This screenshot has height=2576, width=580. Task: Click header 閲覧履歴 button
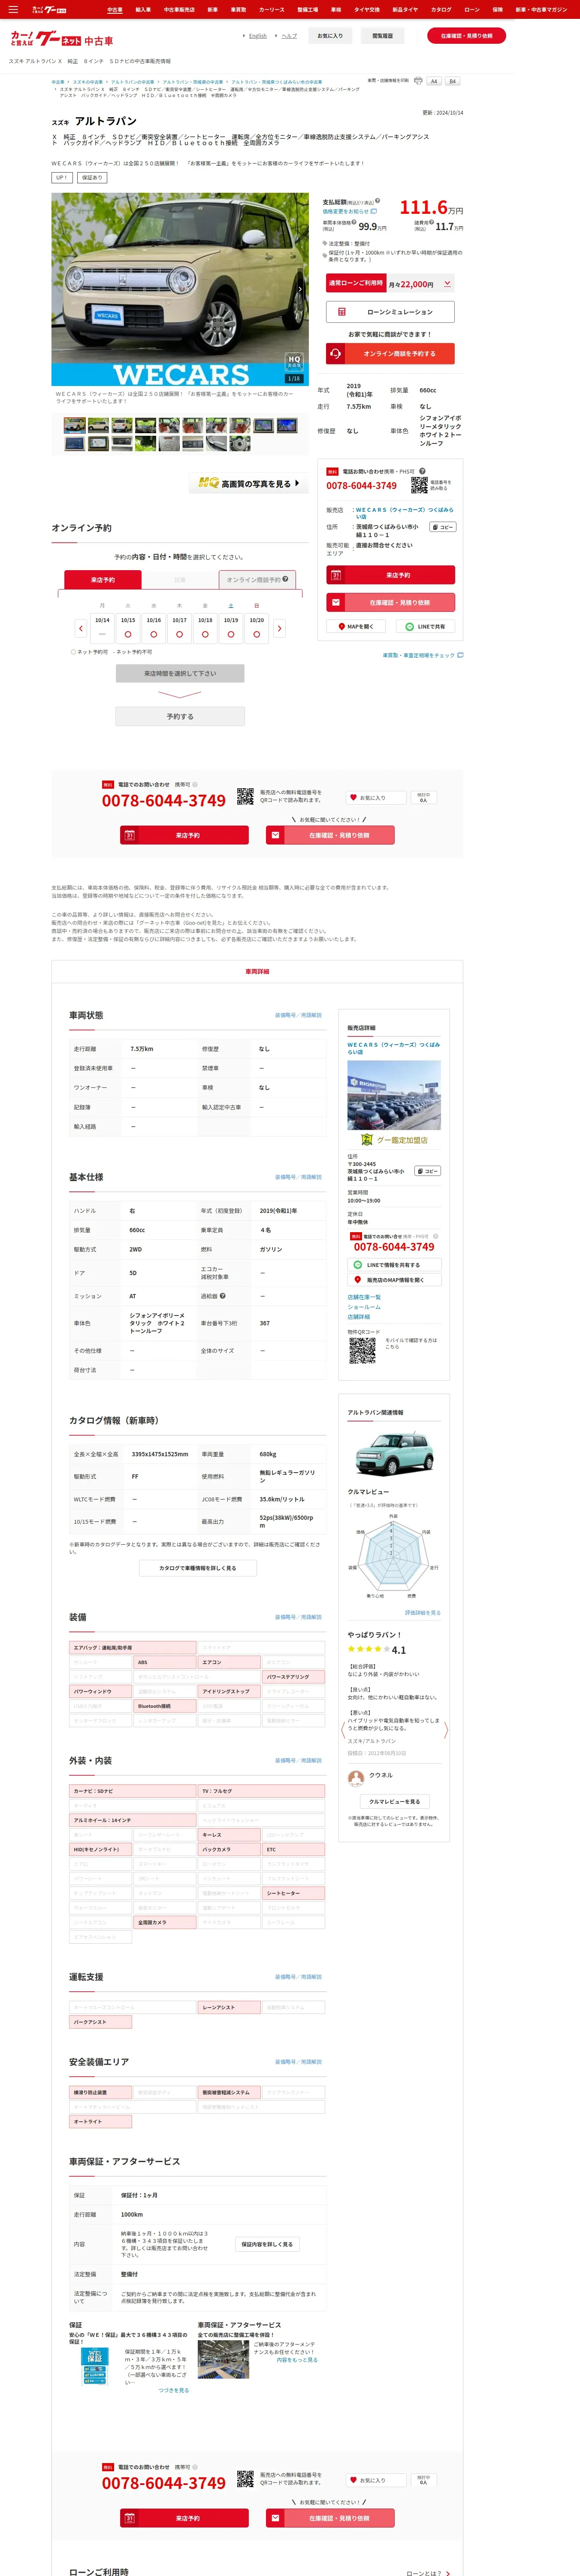382,36
